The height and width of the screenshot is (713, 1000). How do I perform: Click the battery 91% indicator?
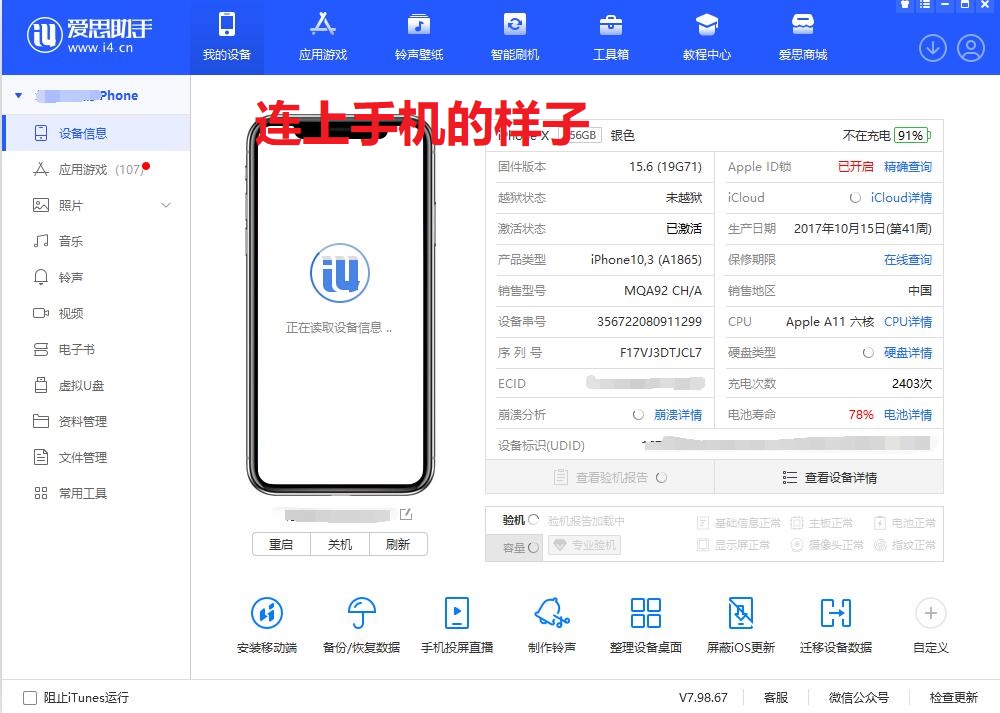pos(912,135)
